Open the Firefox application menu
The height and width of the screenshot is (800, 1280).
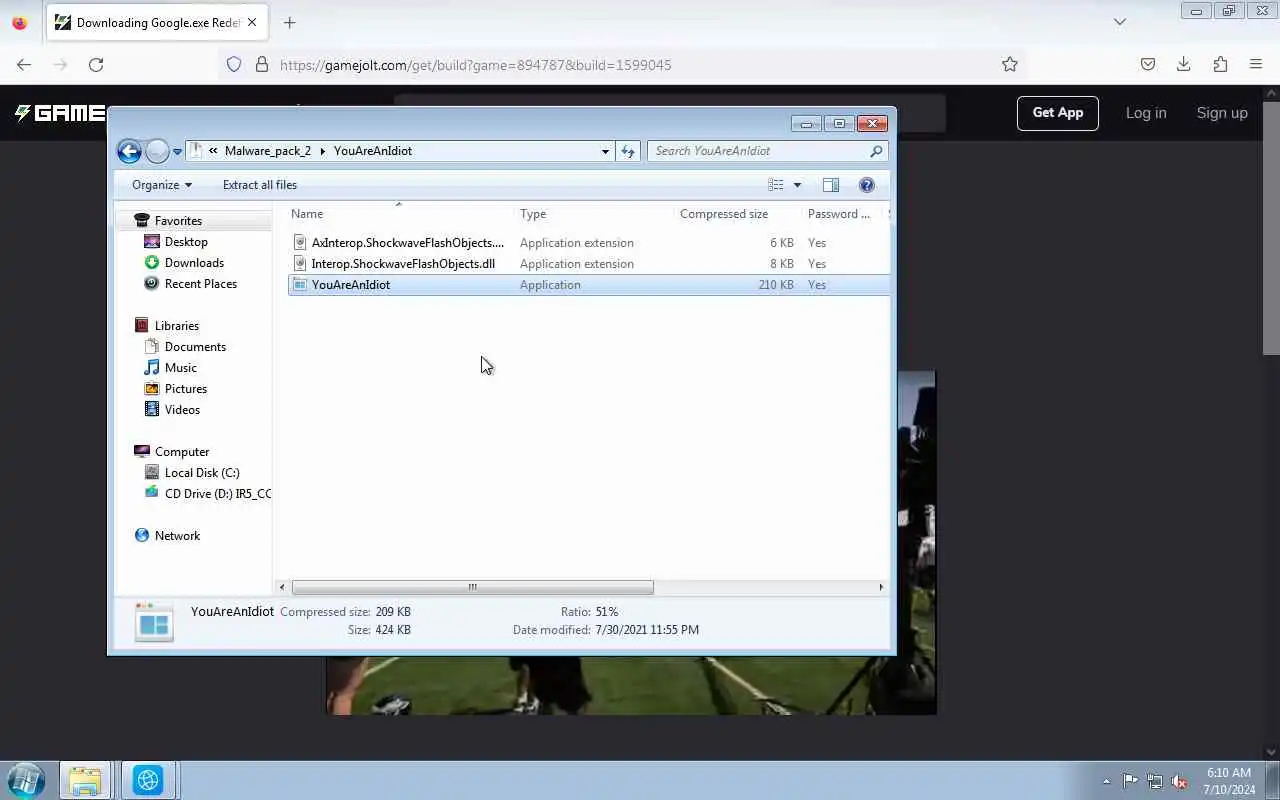click(1256, 64)
